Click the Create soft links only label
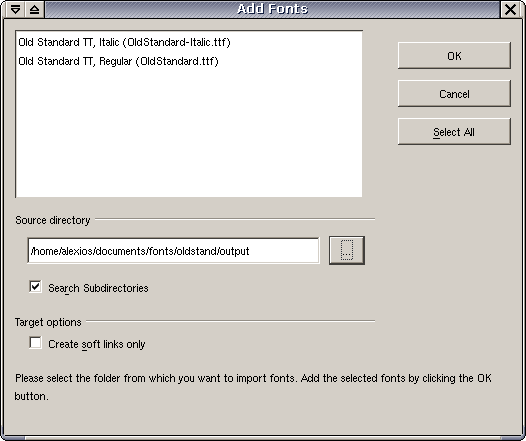Viewport: 526px width, 441px height. [97, 344]
